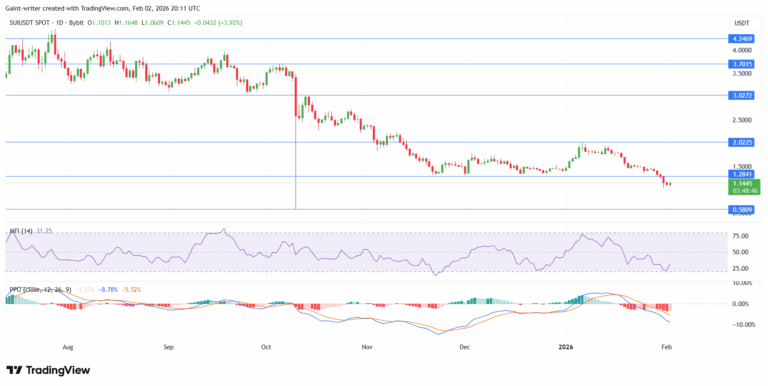Click the 0.00% PPO scale value
Image resolution: width=768 pixels, height=386 pixels.
click(740, 304)
